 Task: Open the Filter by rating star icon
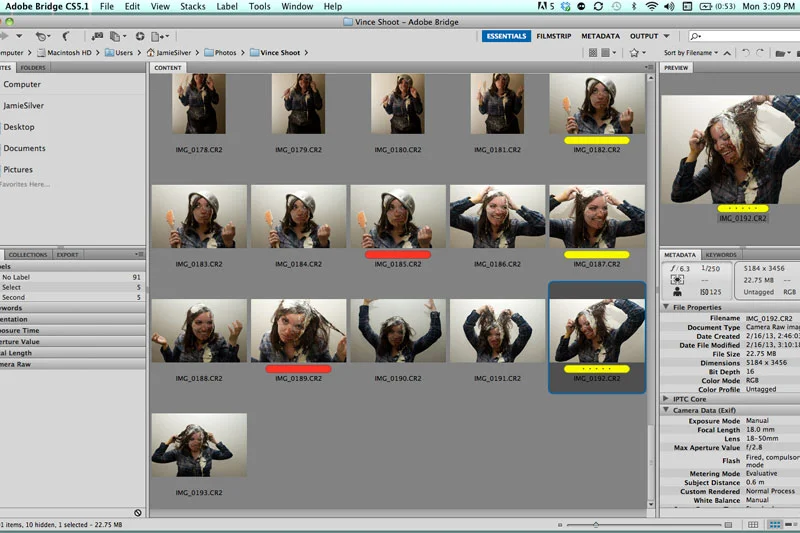pyautogui.click(x=637, y=53)
